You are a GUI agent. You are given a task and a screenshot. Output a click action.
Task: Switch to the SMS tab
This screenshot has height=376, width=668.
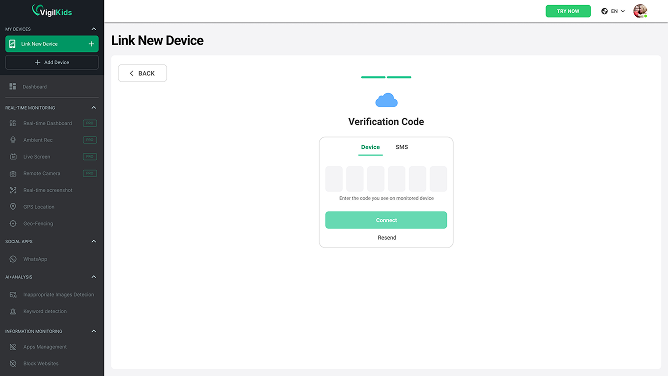click(x=402, y=147)
